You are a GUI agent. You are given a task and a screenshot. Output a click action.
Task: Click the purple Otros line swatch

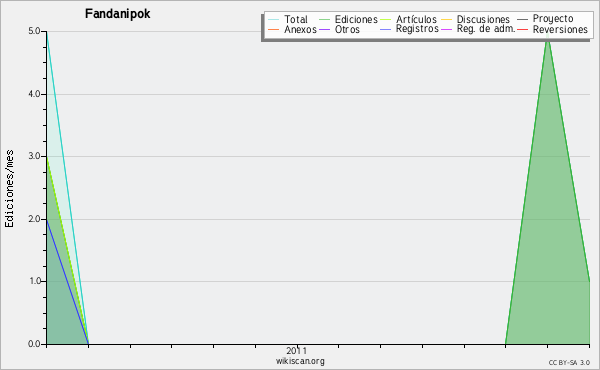(324, 29)
